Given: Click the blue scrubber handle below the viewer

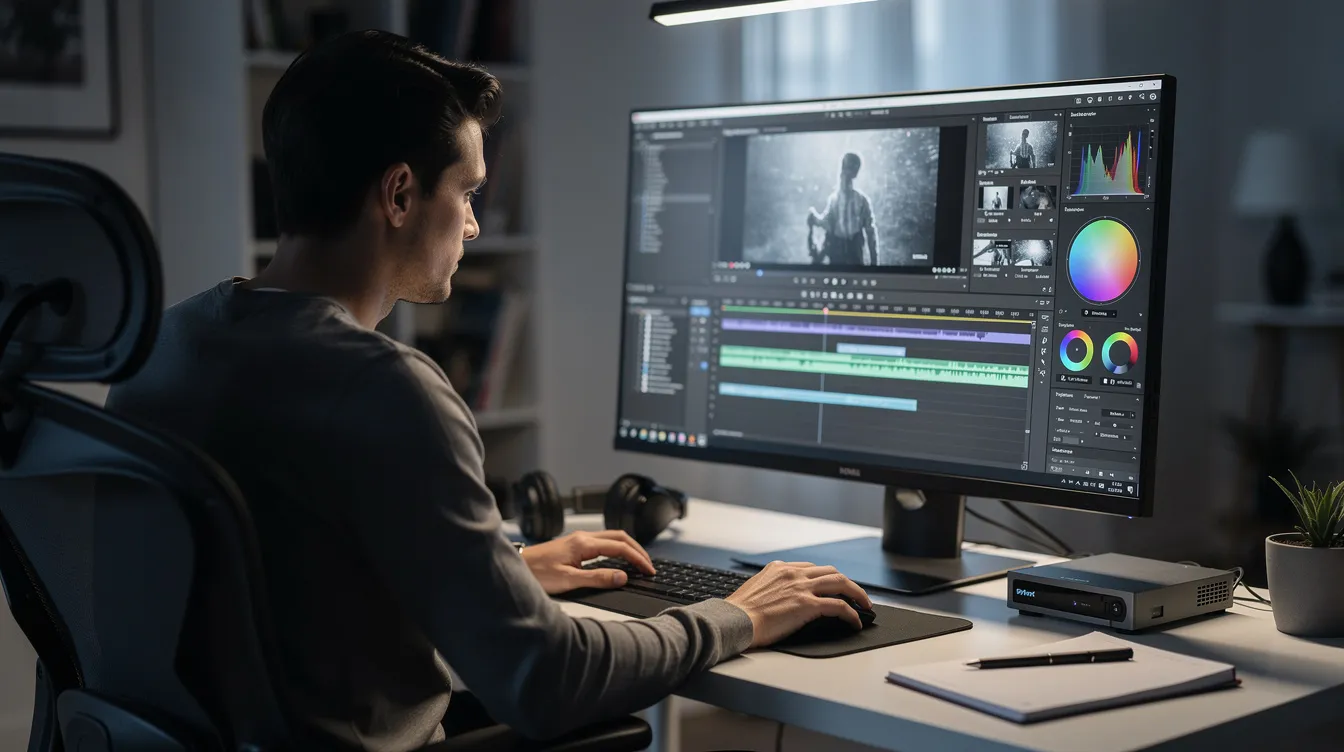Looking at the screenshot, I should (759, 272).
